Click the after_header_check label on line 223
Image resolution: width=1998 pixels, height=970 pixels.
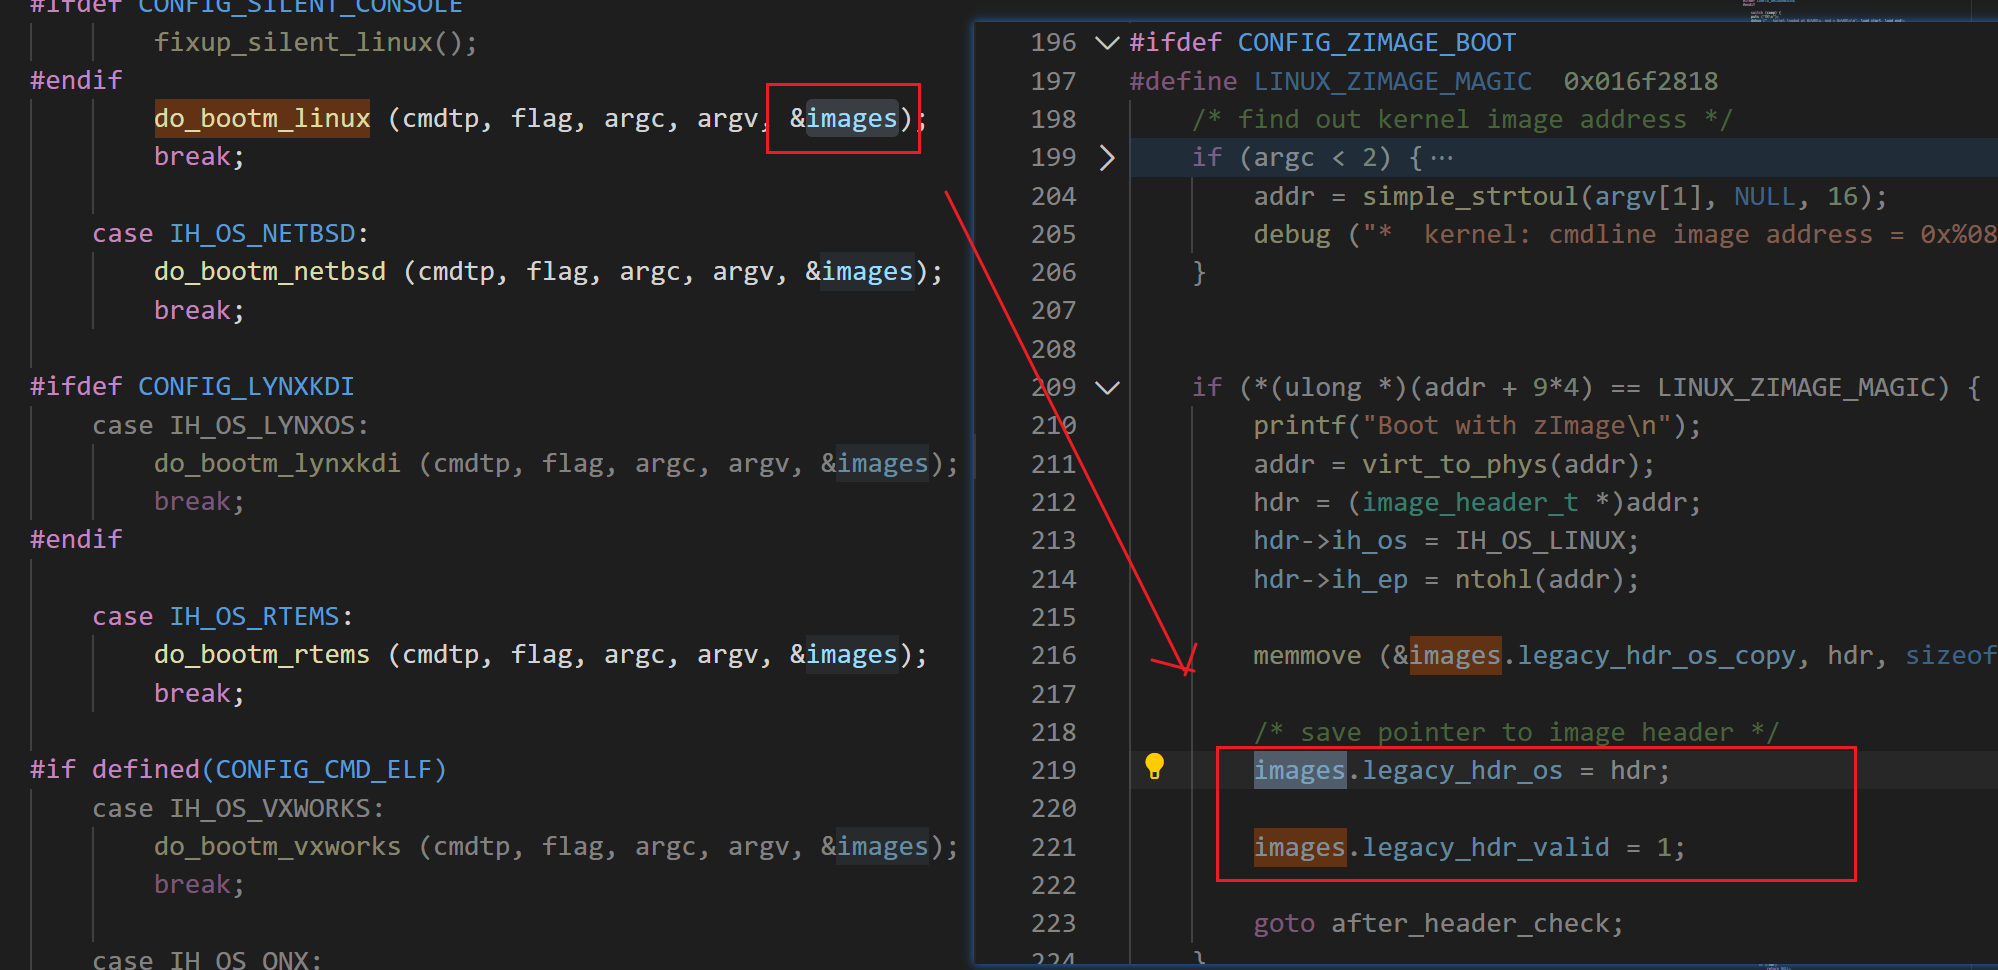click(1470, 923)
